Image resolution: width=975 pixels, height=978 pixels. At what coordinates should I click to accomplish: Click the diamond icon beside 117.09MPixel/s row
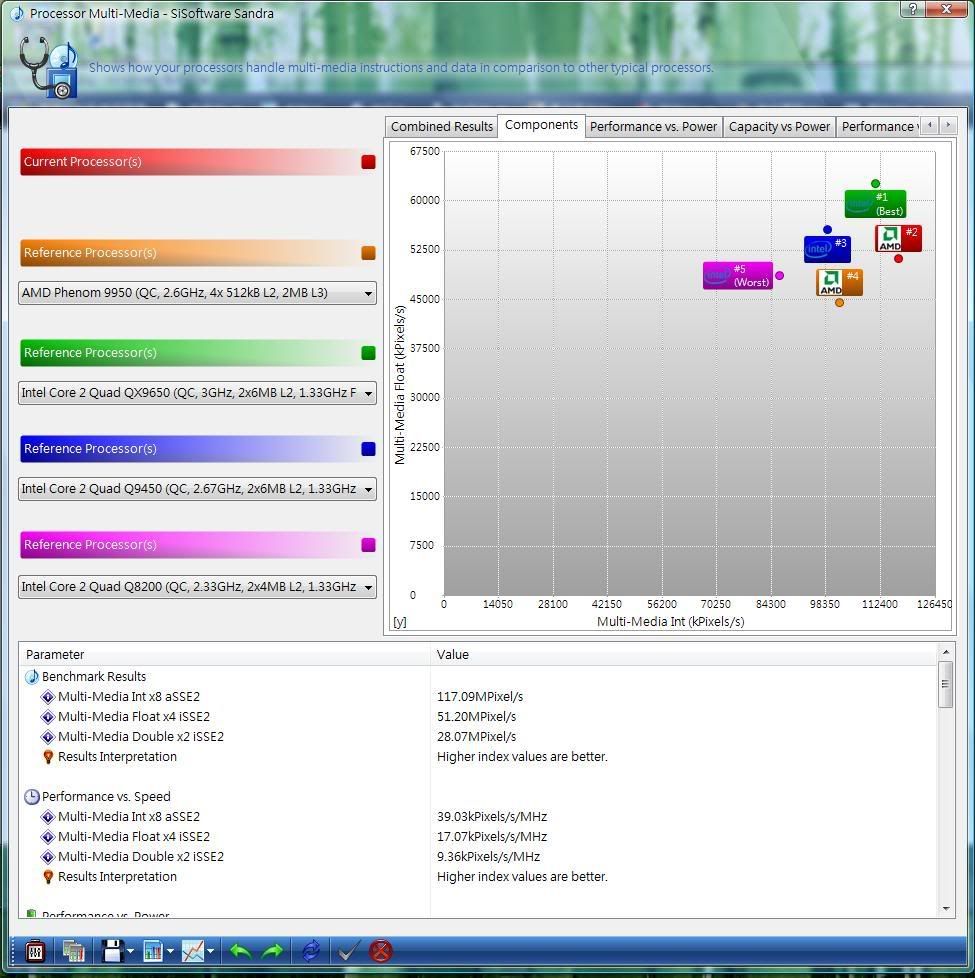tap(48, 697)
